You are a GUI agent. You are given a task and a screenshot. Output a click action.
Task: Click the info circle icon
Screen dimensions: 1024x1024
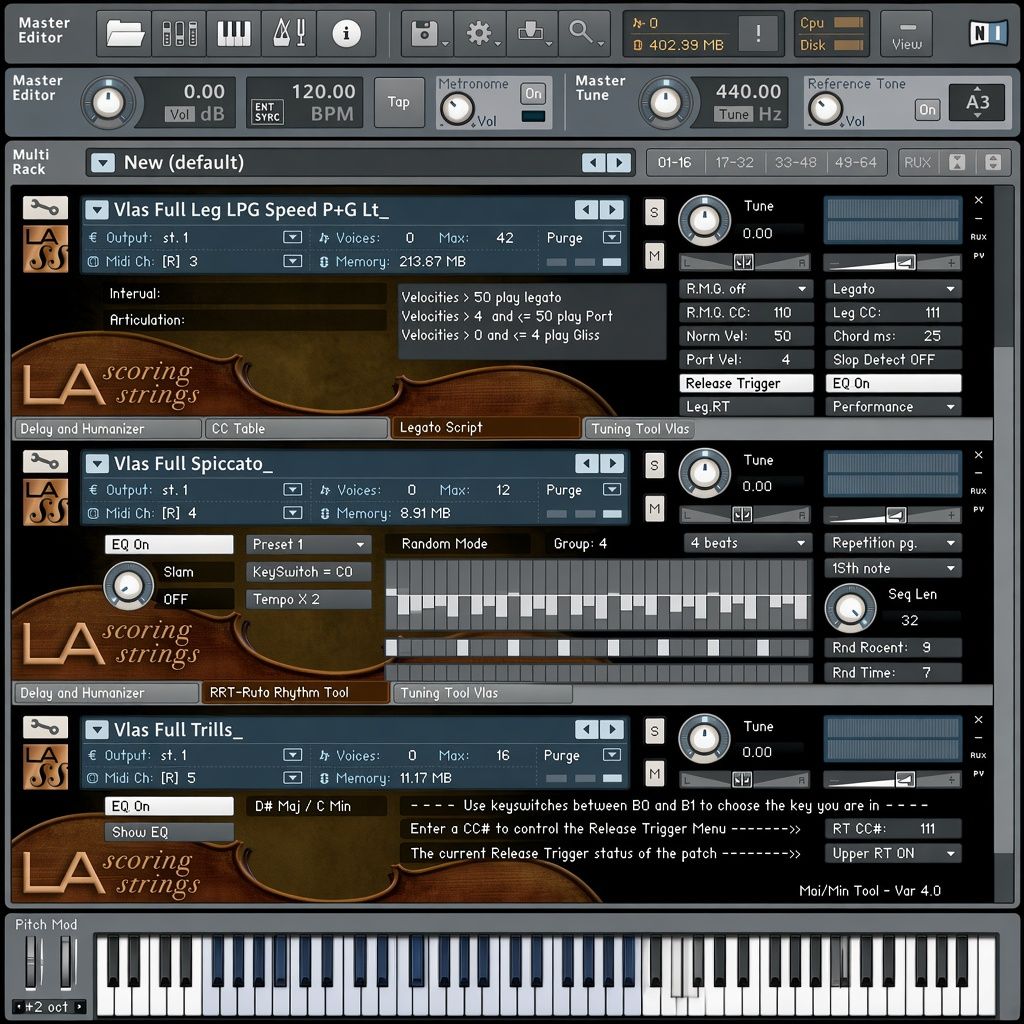point(346,33)
